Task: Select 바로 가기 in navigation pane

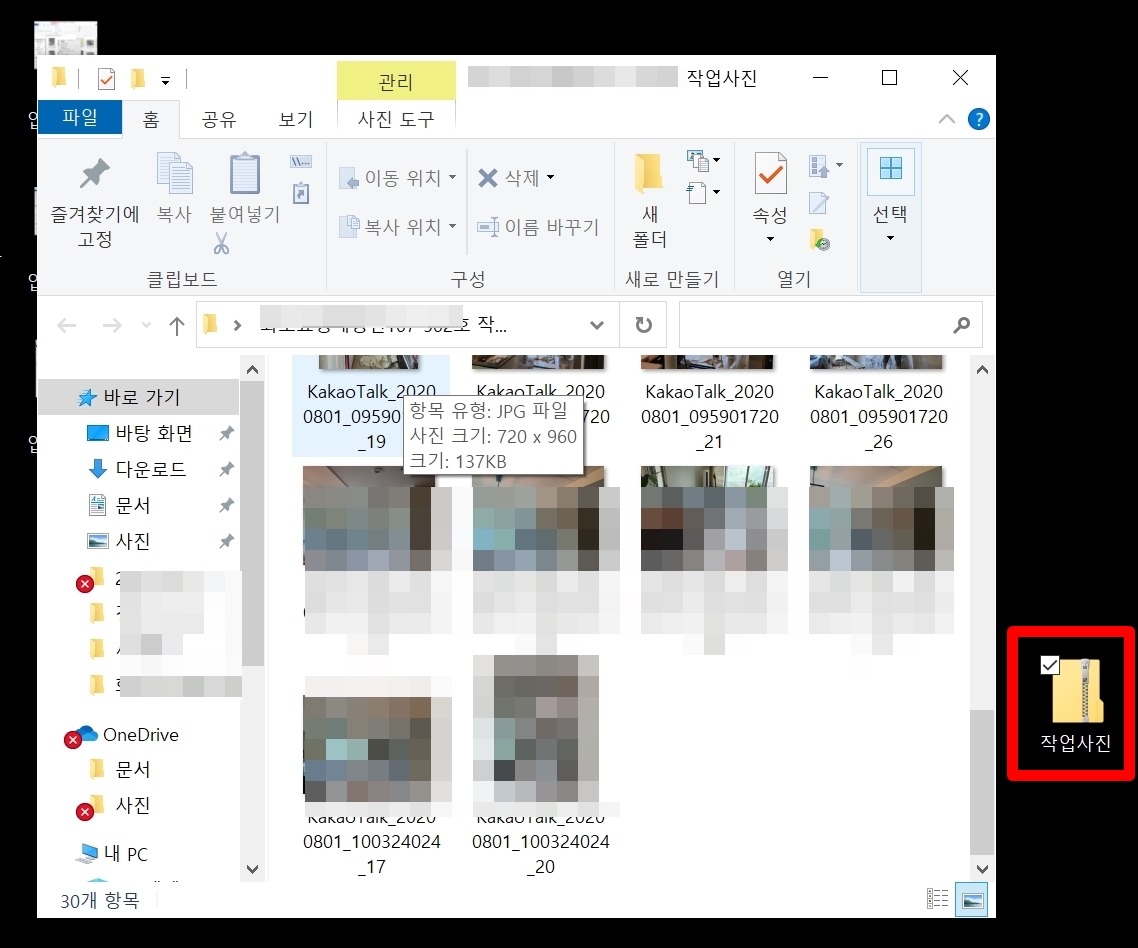Action: (x=139, y=397)
